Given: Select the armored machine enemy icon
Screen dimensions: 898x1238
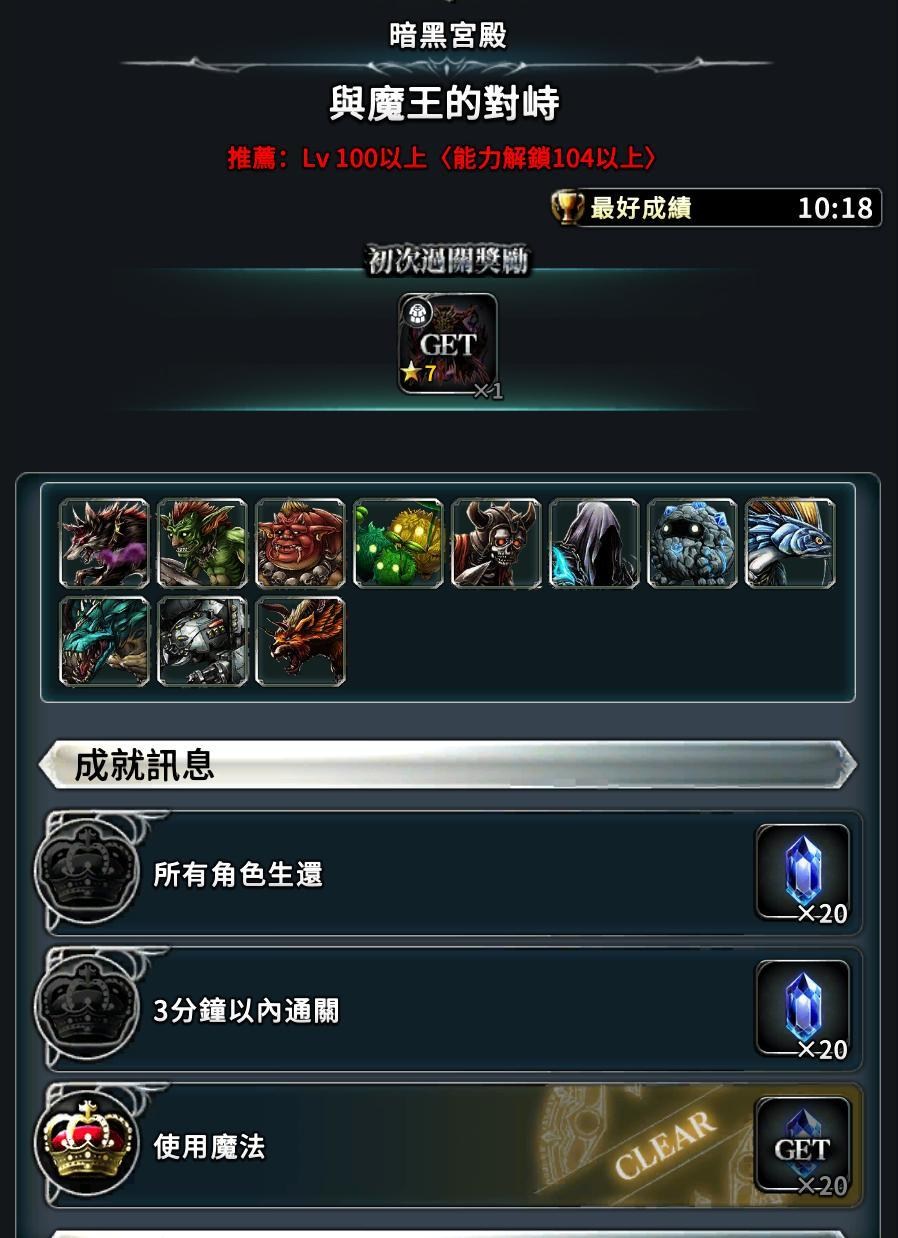Looking at the screenshot, I should coord(202,641).
